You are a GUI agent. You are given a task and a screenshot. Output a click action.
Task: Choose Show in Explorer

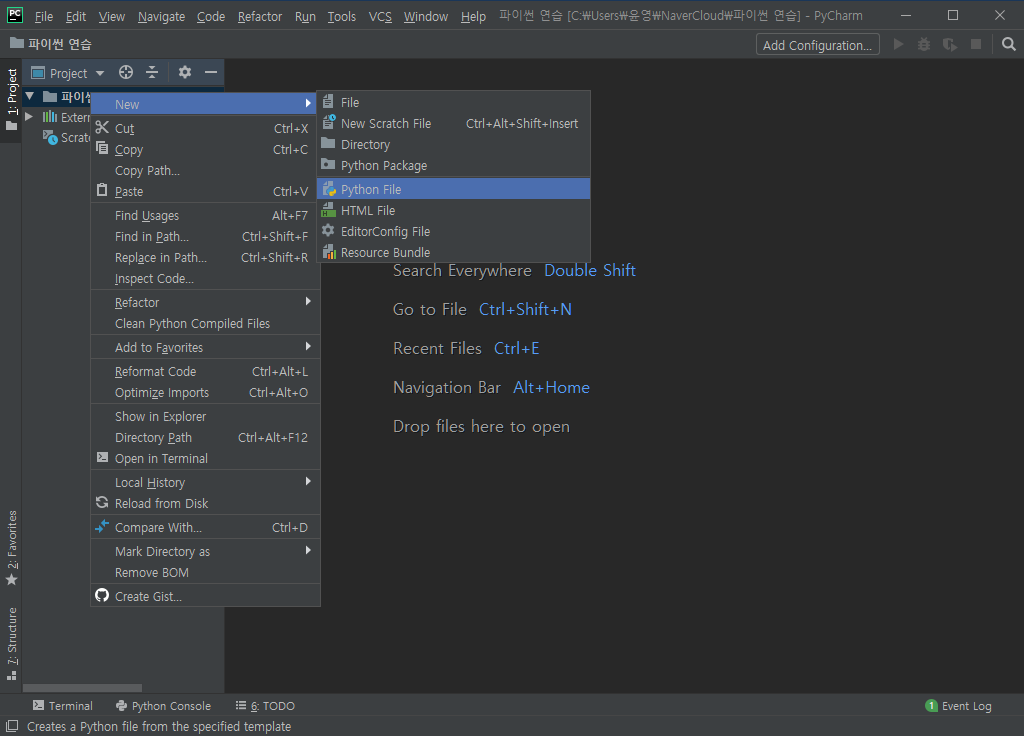pyautogui.click(x=205, y=416)
